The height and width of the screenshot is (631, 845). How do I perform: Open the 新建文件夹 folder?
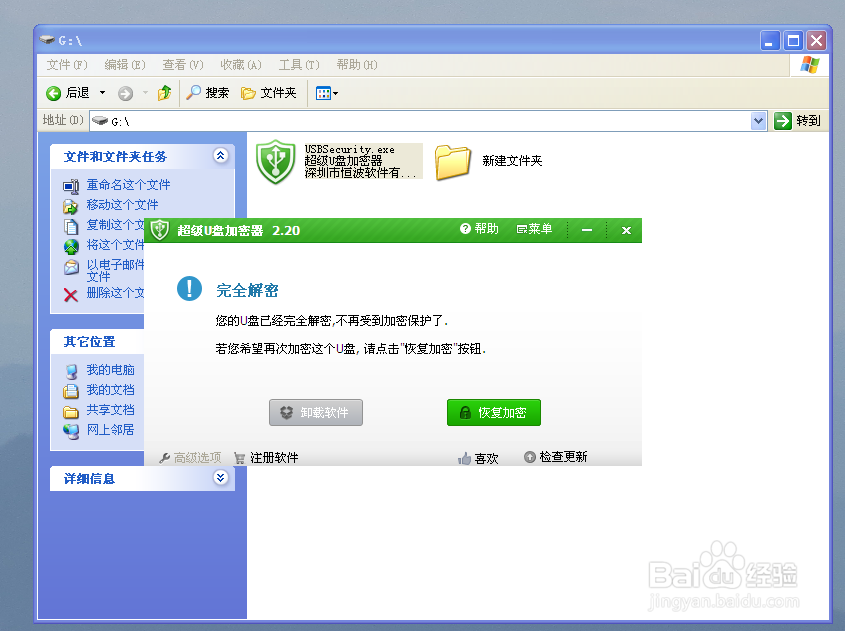453,163
